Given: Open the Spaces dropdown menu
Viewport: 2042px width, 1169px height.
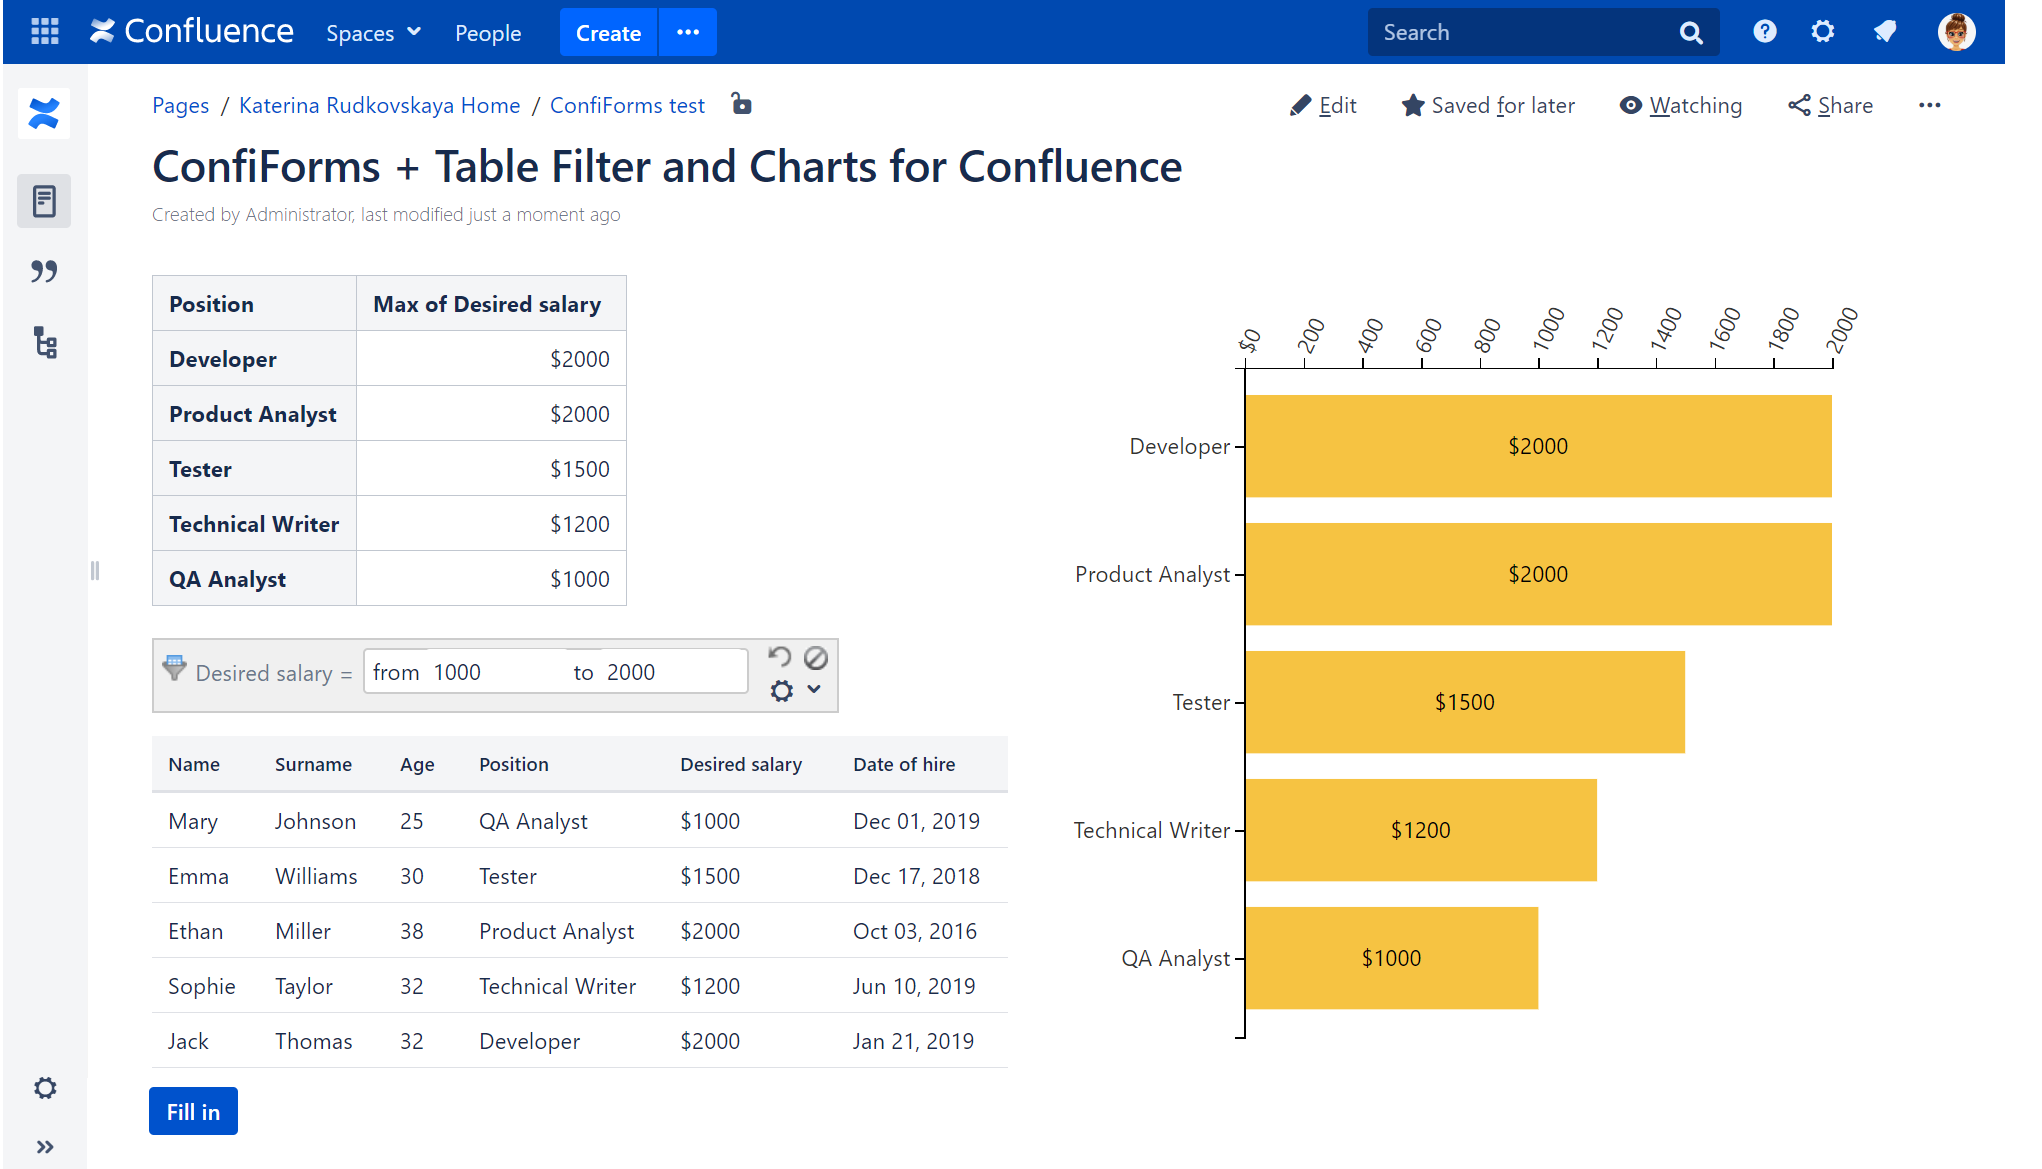Looking at the screenshot, I should pyautogui.click(x=373, y=33).
